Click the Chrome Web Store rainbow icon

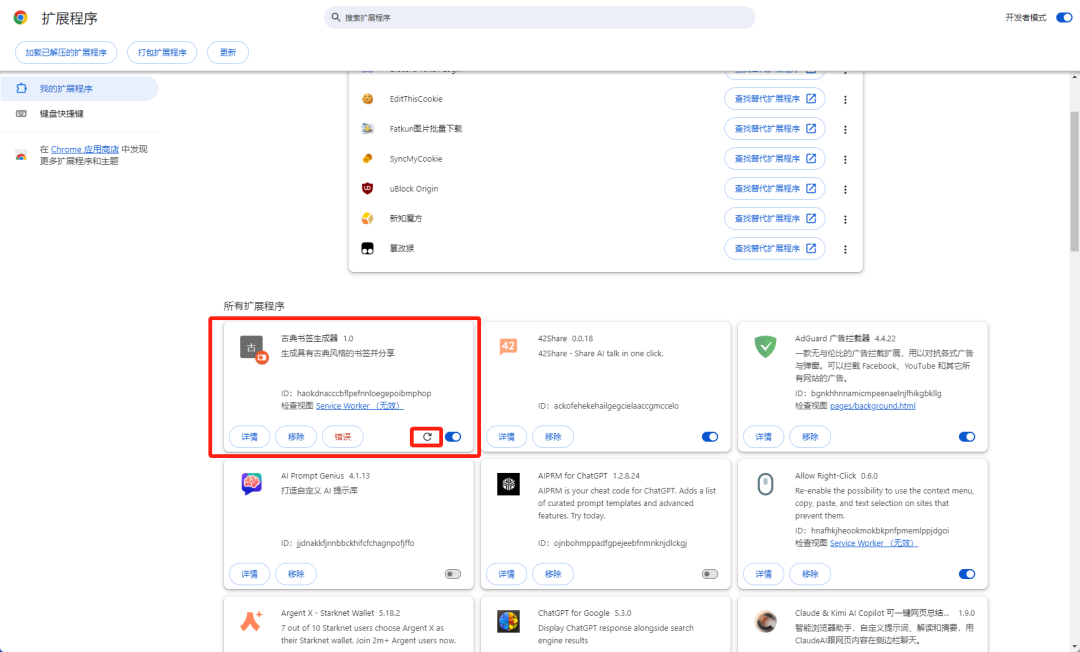[x=21, y=156]
